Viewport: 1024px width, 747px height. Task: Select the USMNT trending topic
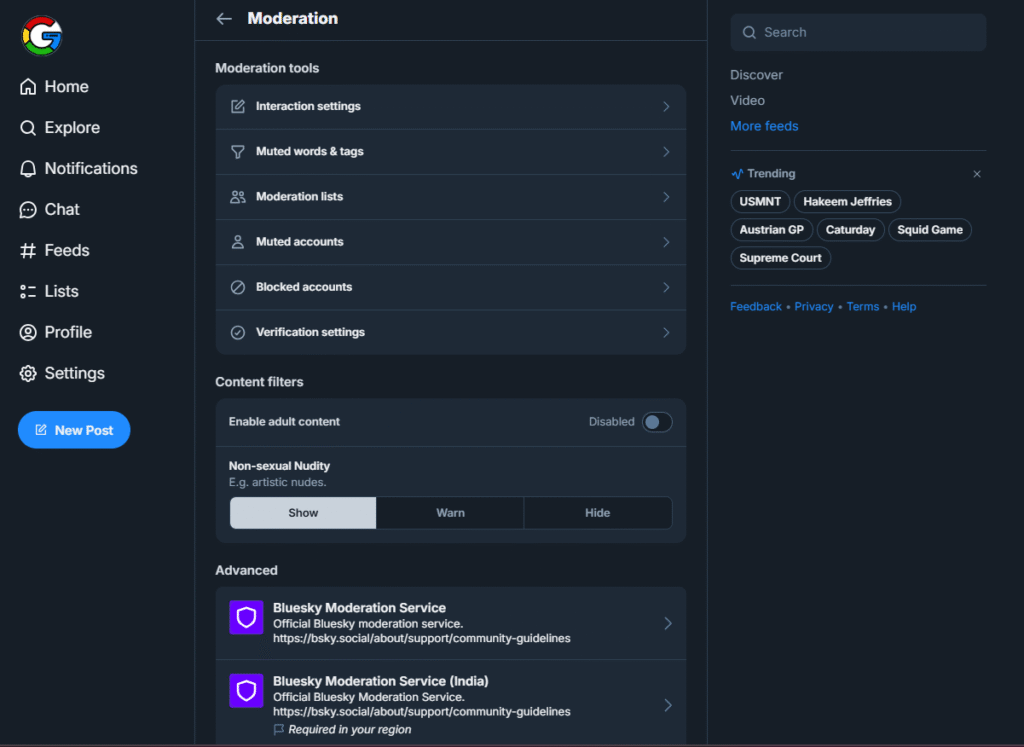(760, 202)
